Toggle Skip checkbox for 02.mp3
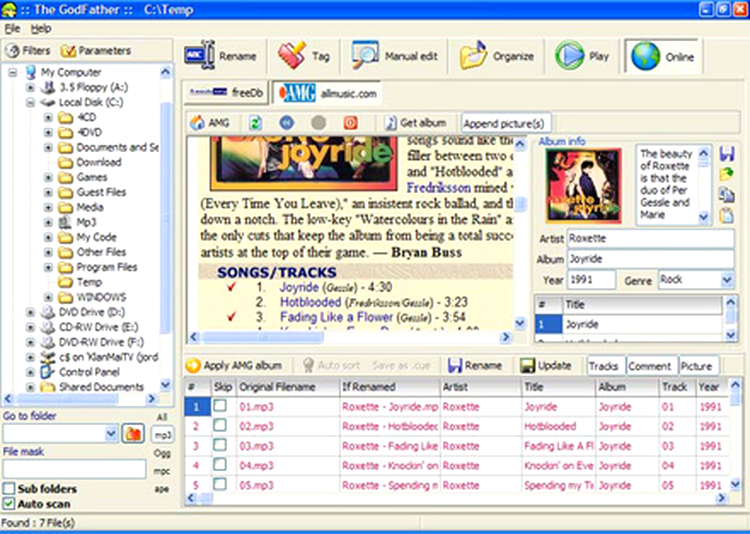750x534 pixels. click(220, 426)
